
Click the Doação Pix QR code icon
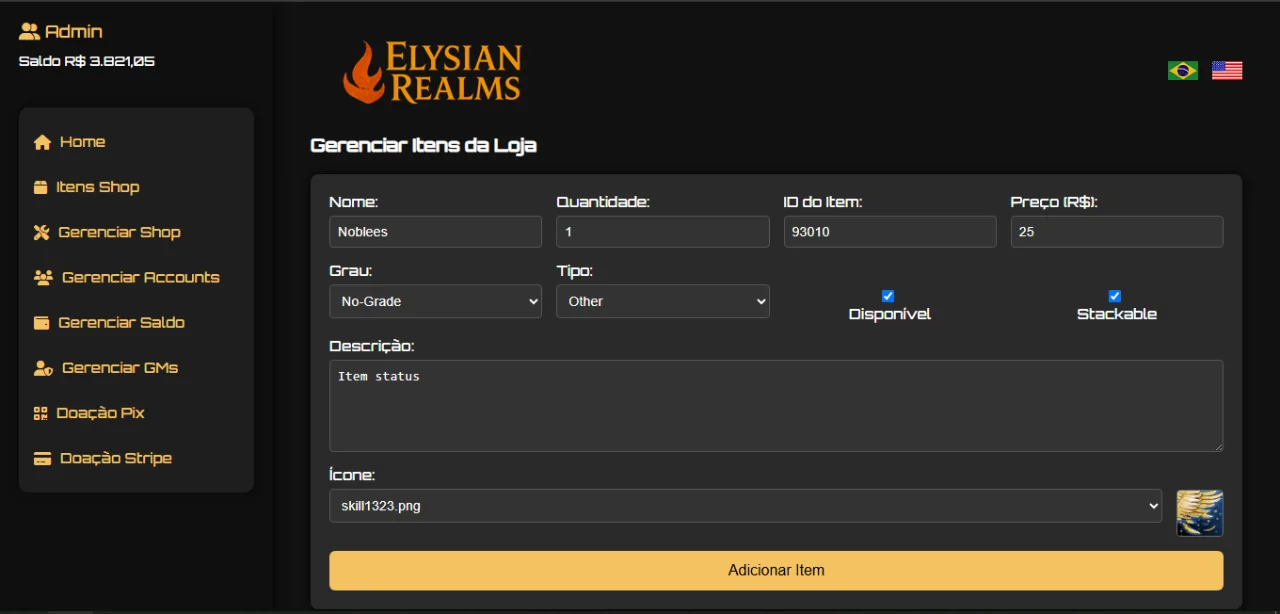tap(40, 413)
